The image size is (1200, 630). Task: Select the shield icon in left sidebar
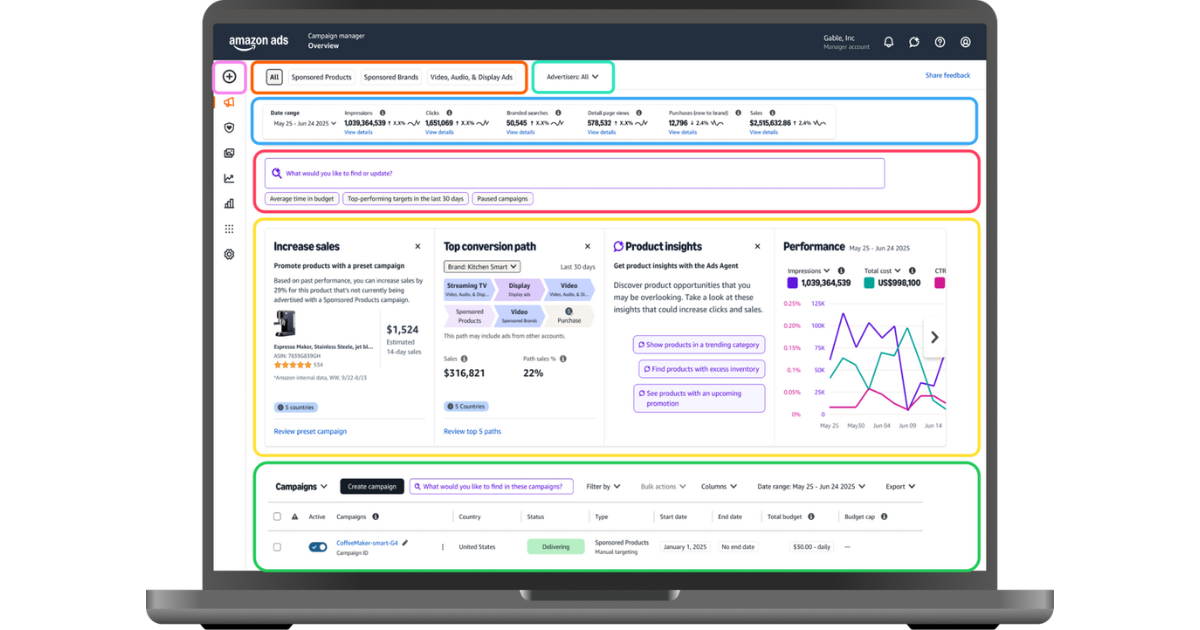229,128
